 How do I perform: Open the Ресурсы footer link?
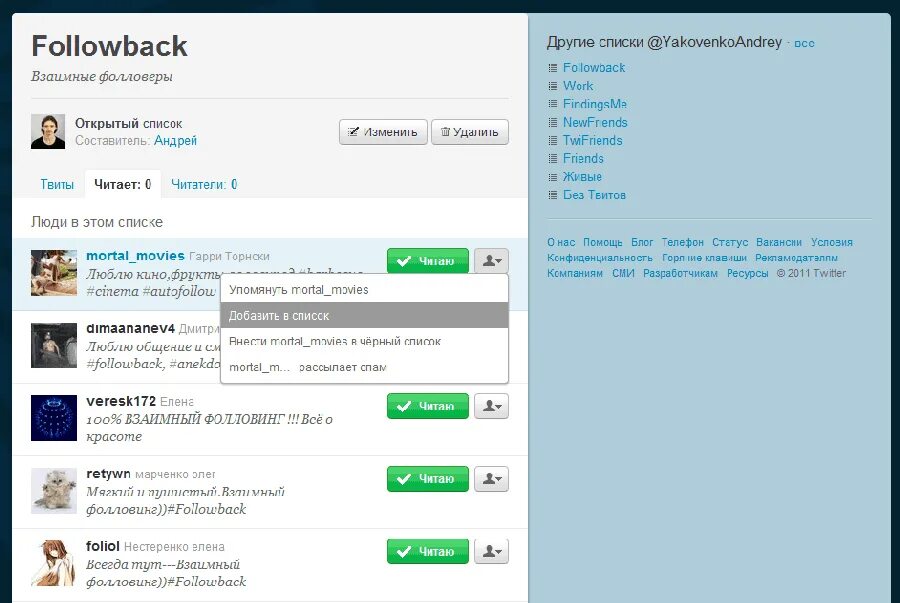747,273
